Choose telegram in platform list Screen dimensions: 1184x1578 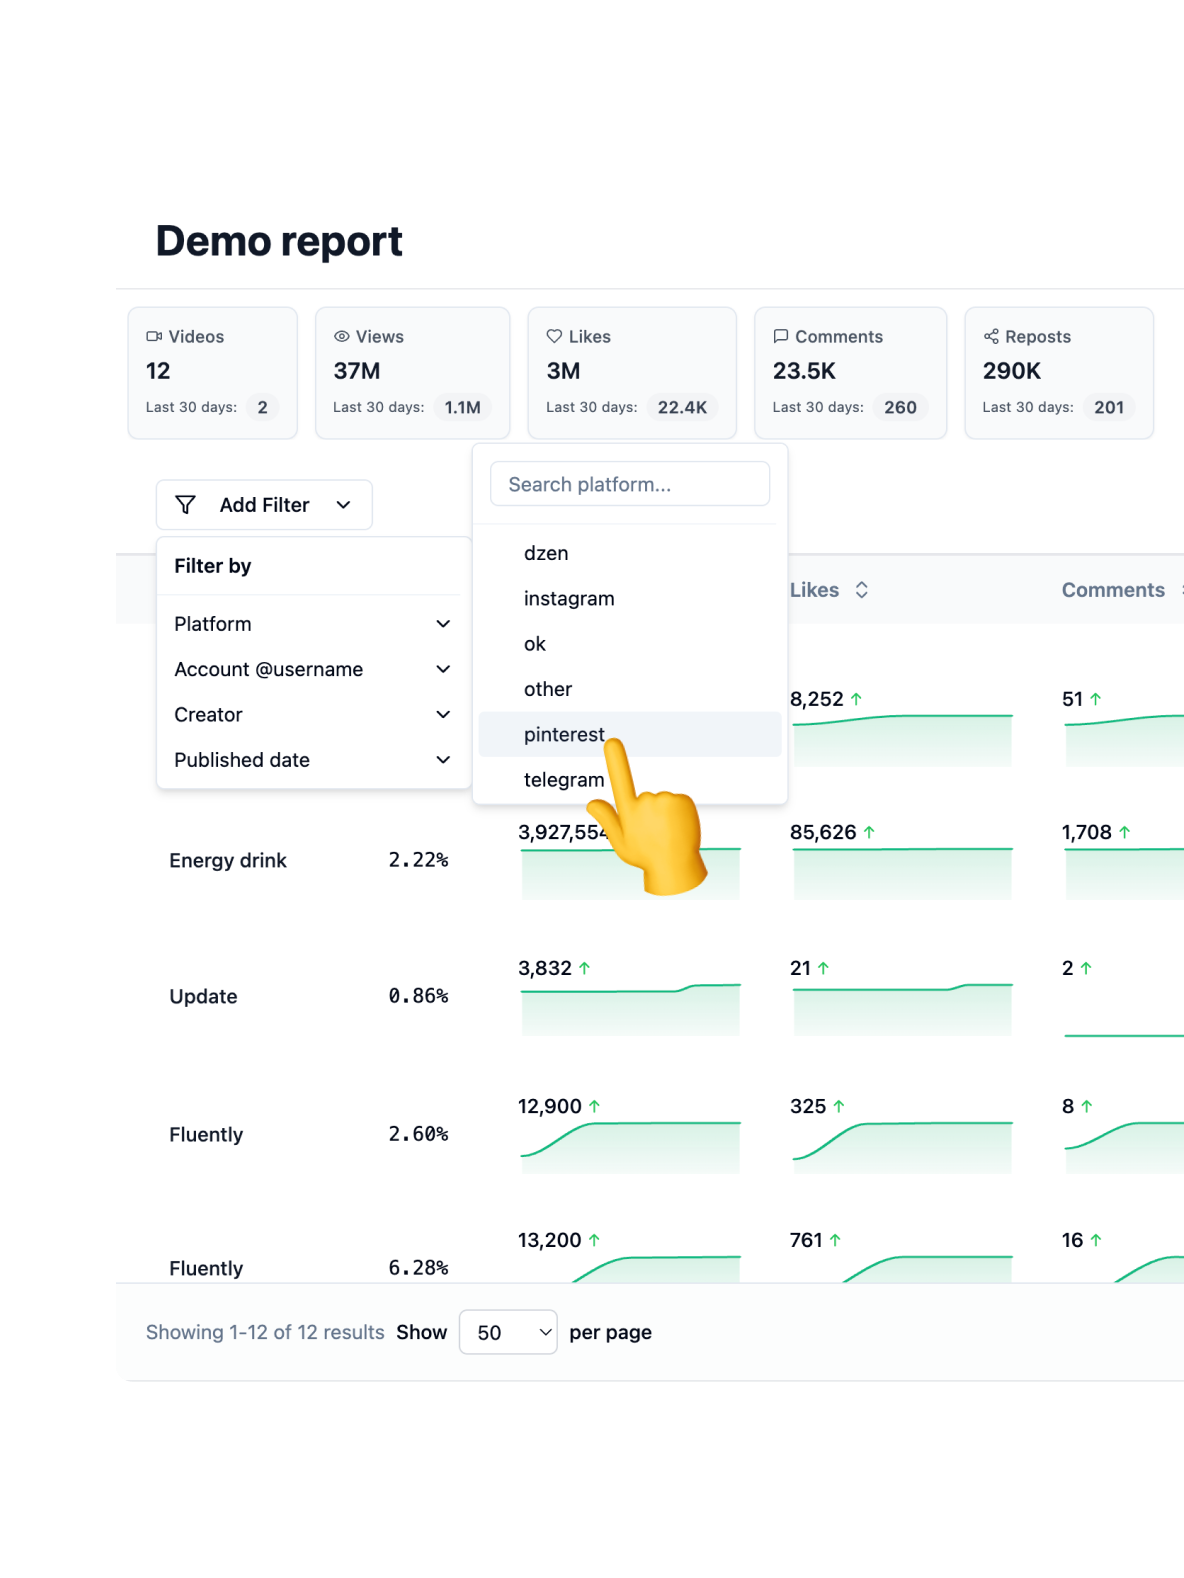(x=630, y=780)
